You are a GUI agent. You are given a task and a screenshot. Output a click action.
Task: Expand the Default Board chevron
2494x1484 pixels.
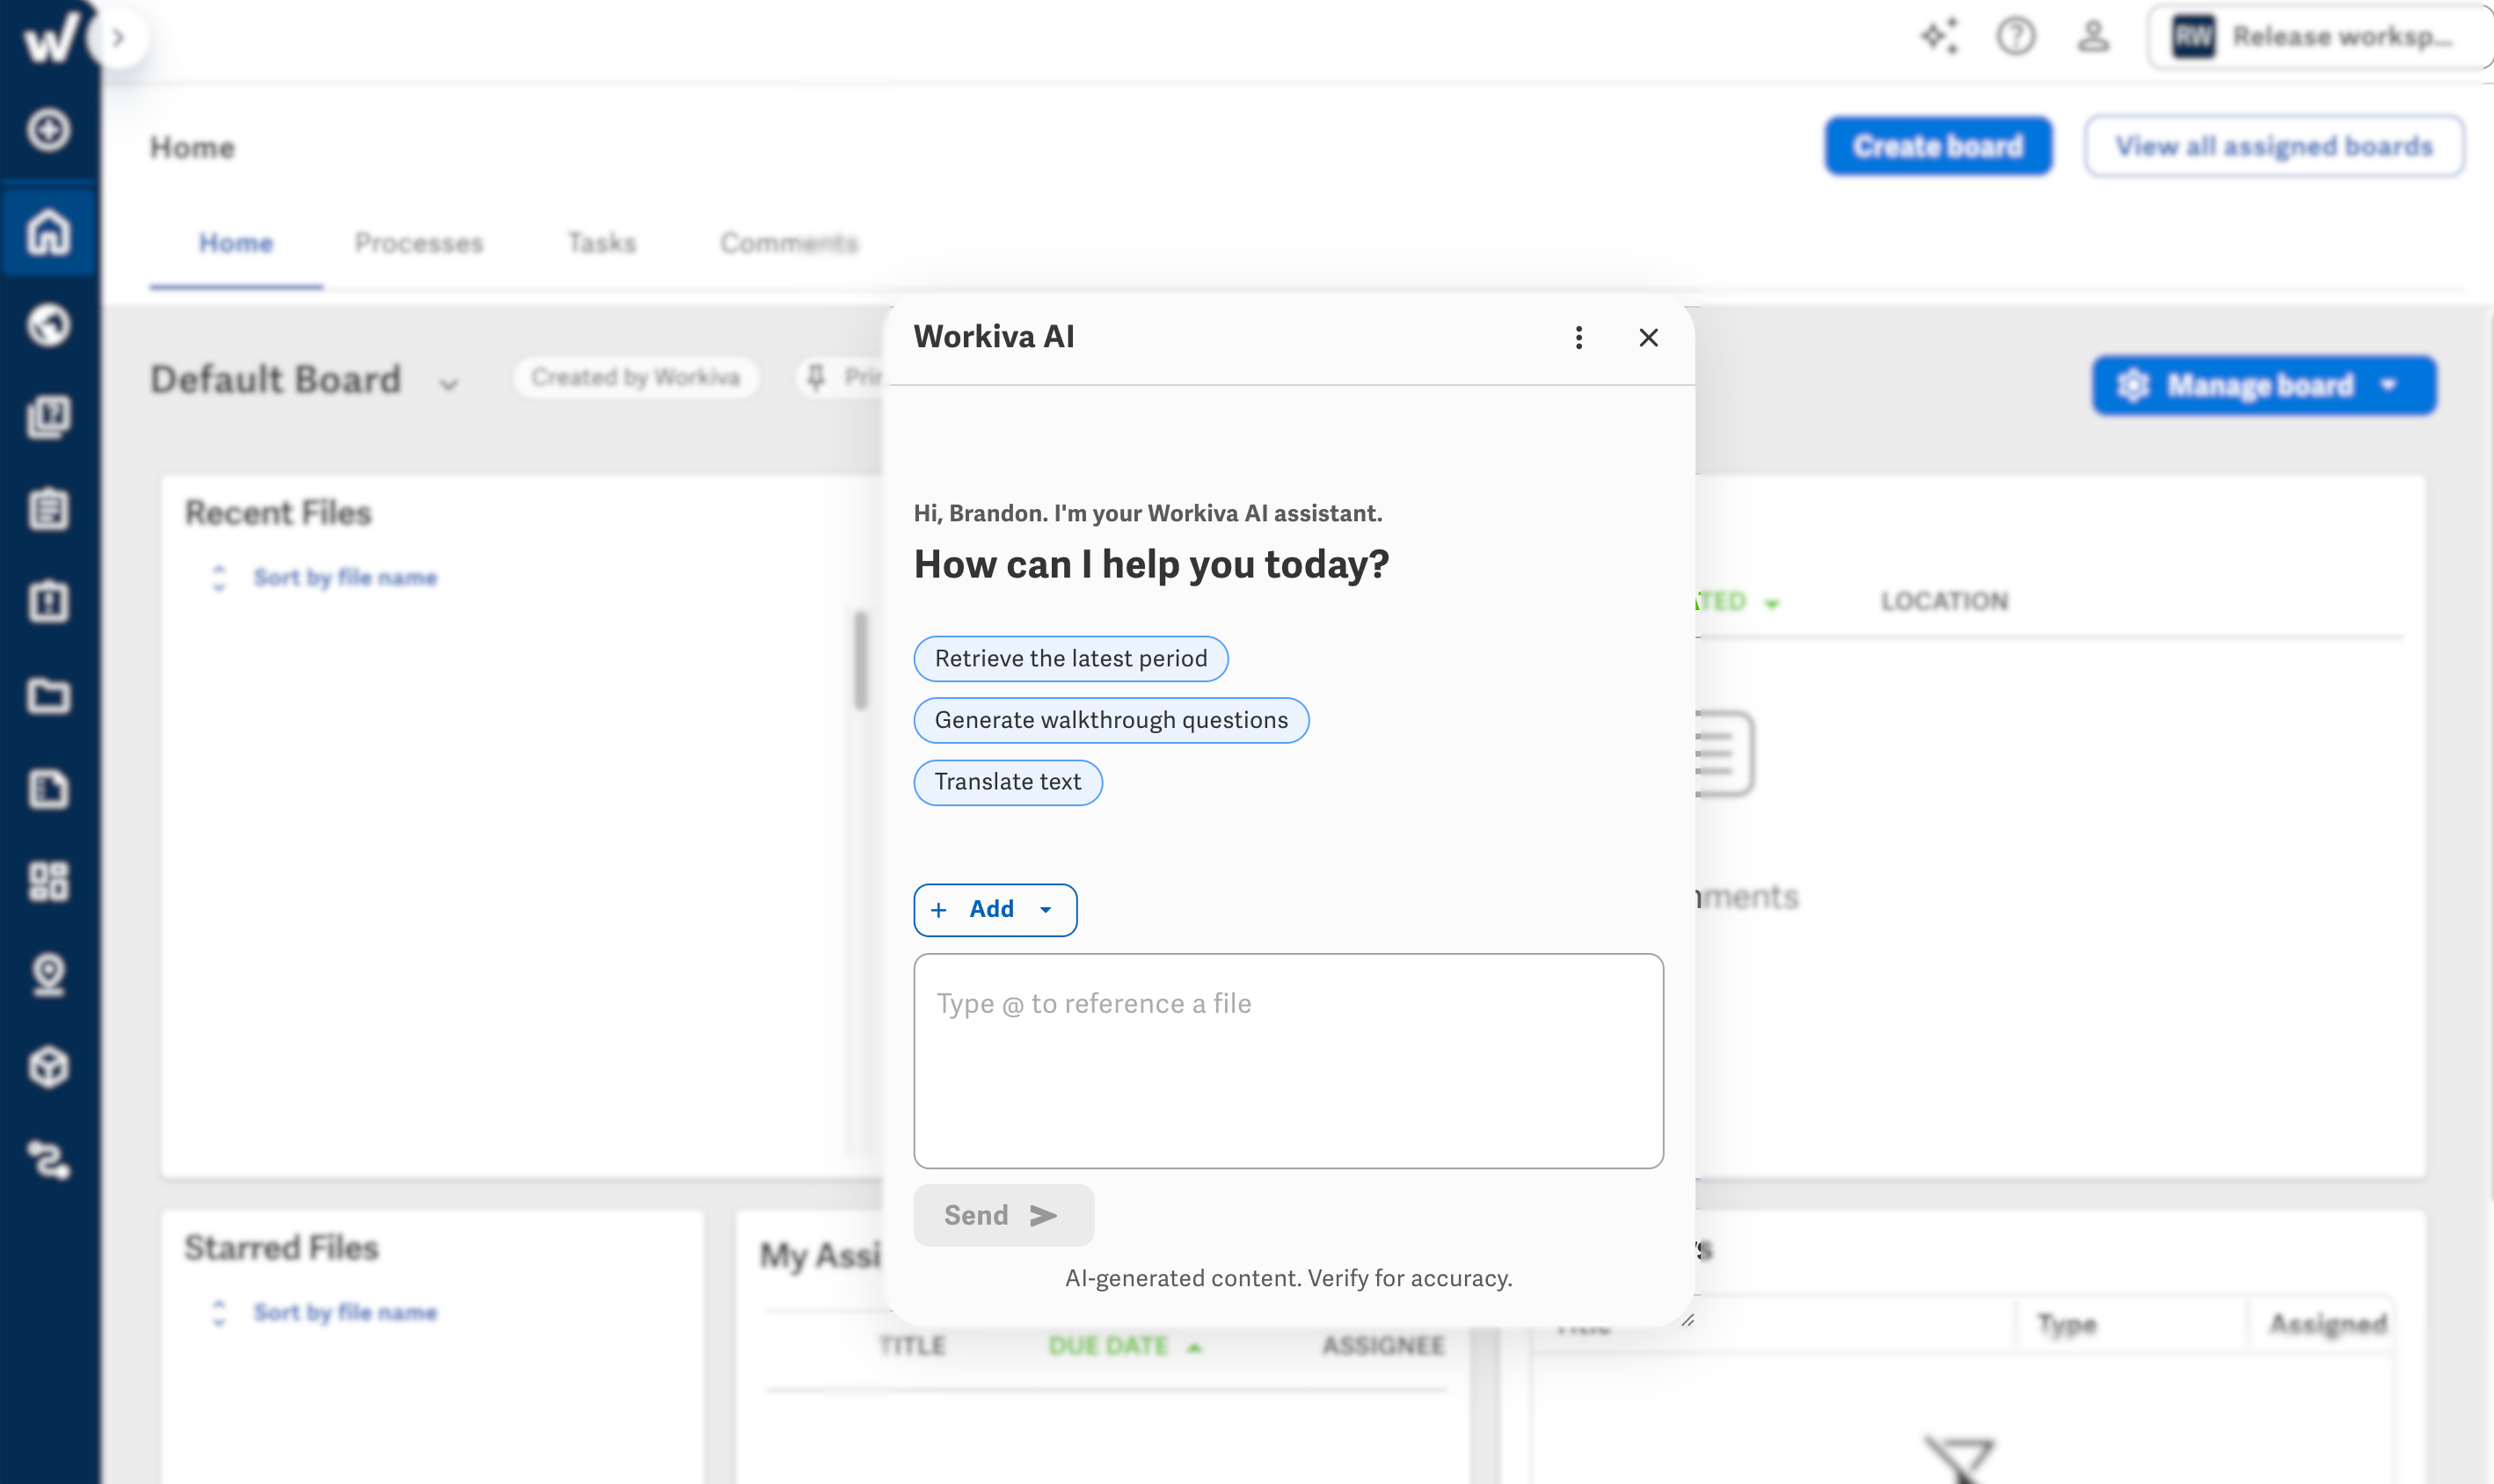click(x=449, y=383)
